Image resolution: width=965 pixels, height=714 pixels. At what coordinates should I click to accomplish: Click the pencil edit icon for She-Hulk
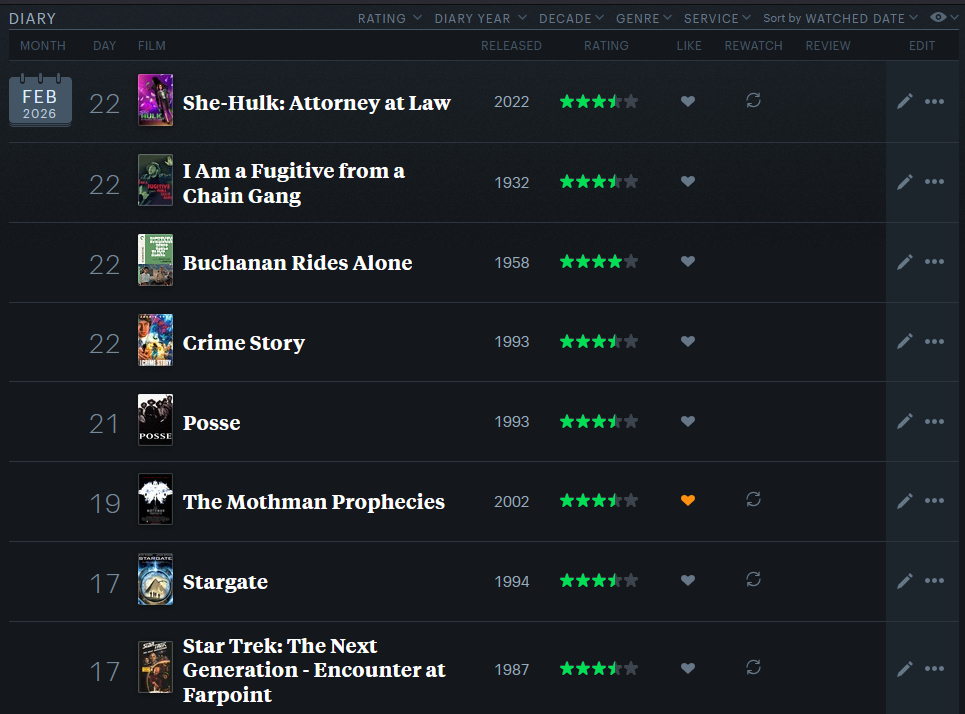(x=905, y=101)
